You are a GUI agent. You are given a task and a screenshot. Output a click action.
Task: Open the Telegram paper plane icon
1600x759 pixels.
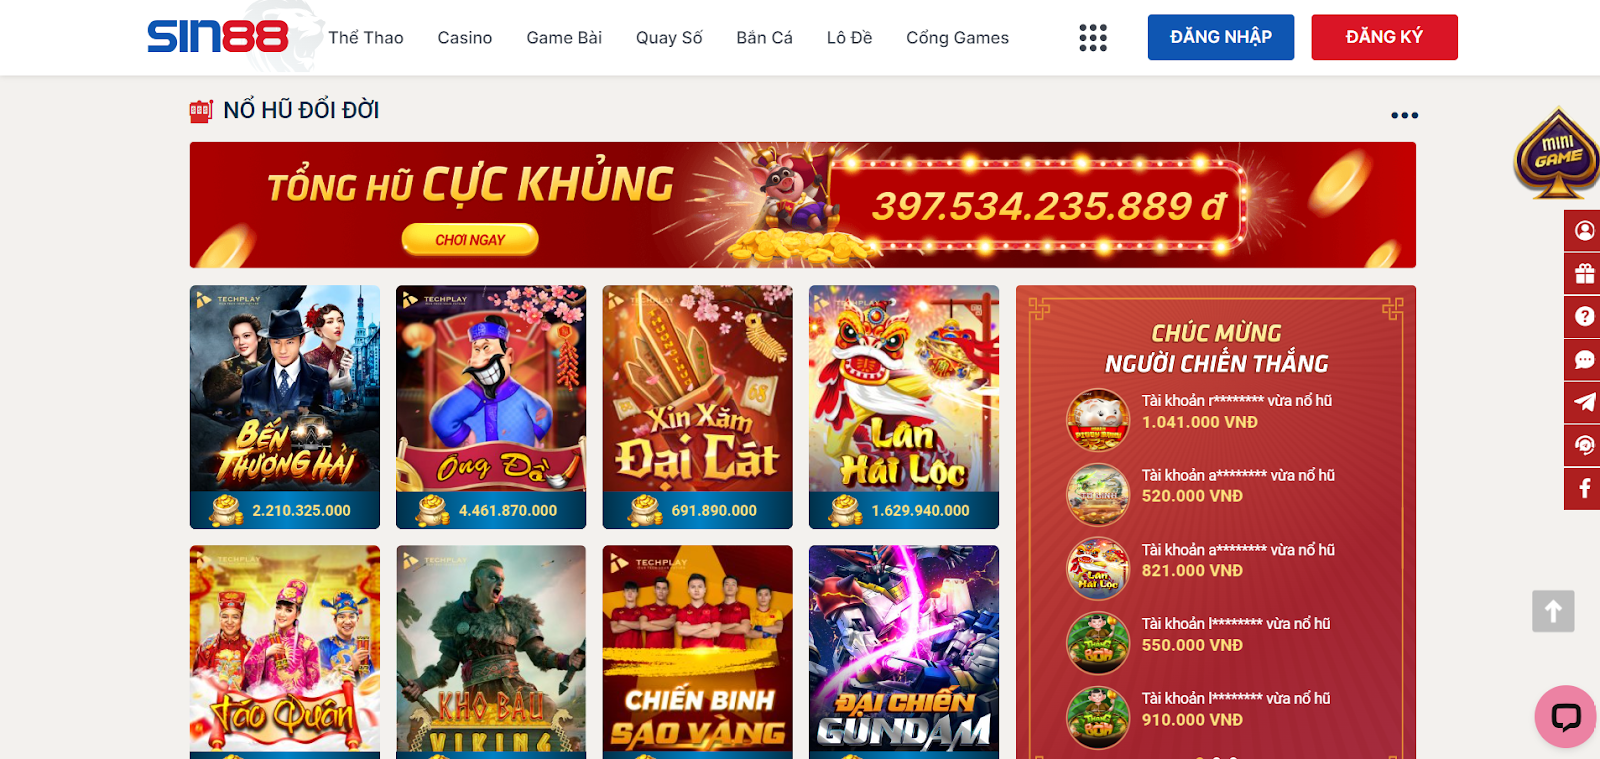[1584, 403]
